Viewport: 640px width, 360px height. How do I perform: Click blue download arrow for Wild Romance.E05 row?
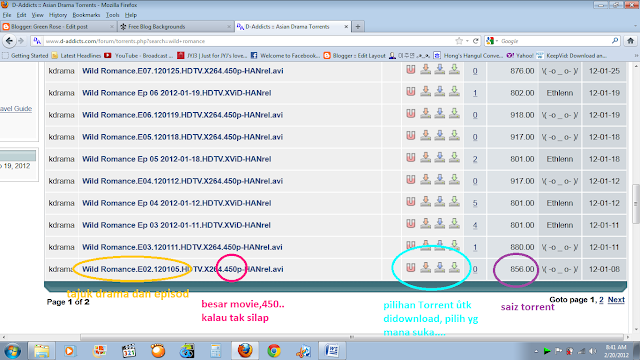pyautogui.click(x=440, y=136)
